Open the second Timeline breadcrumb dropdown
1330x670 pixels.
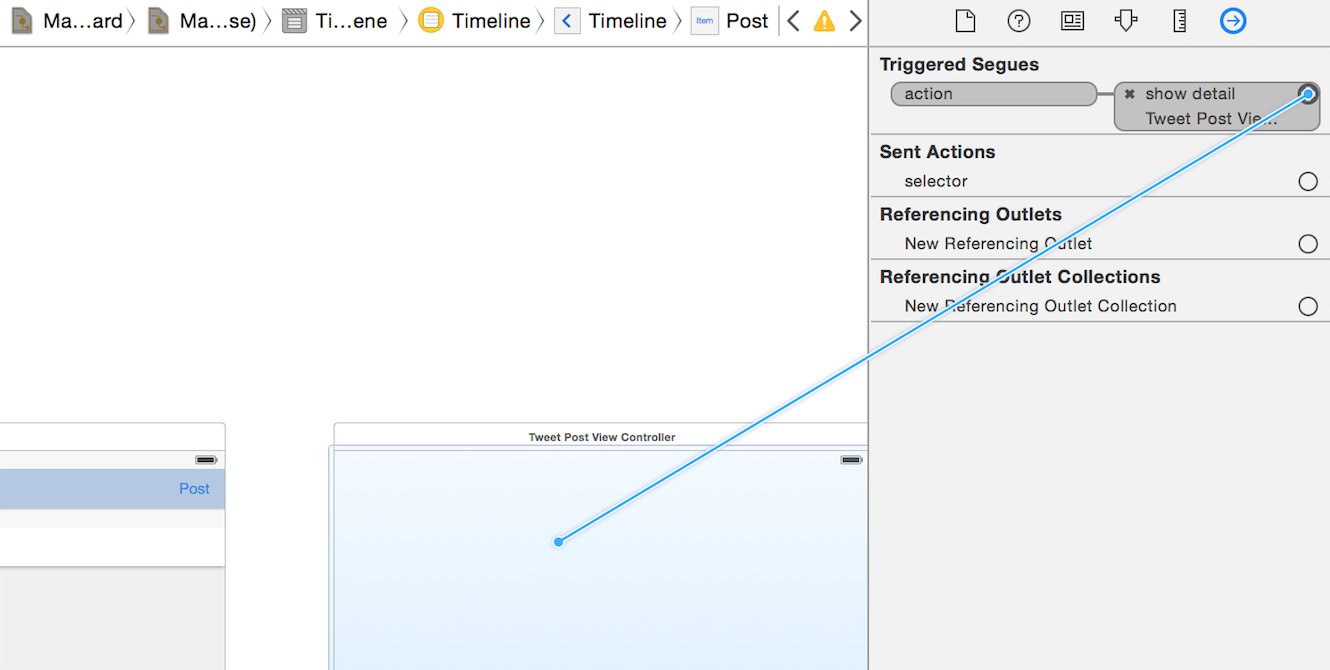(x=627, y=20)
